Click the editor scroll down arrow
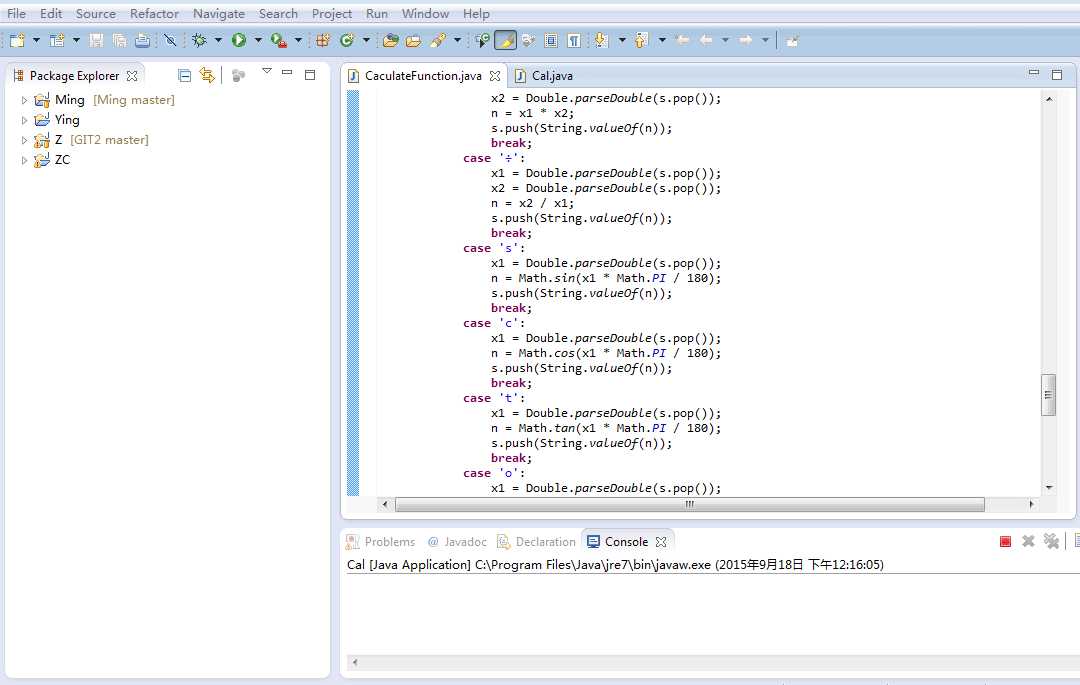 pyautogui.click(x=1049, y=487)
